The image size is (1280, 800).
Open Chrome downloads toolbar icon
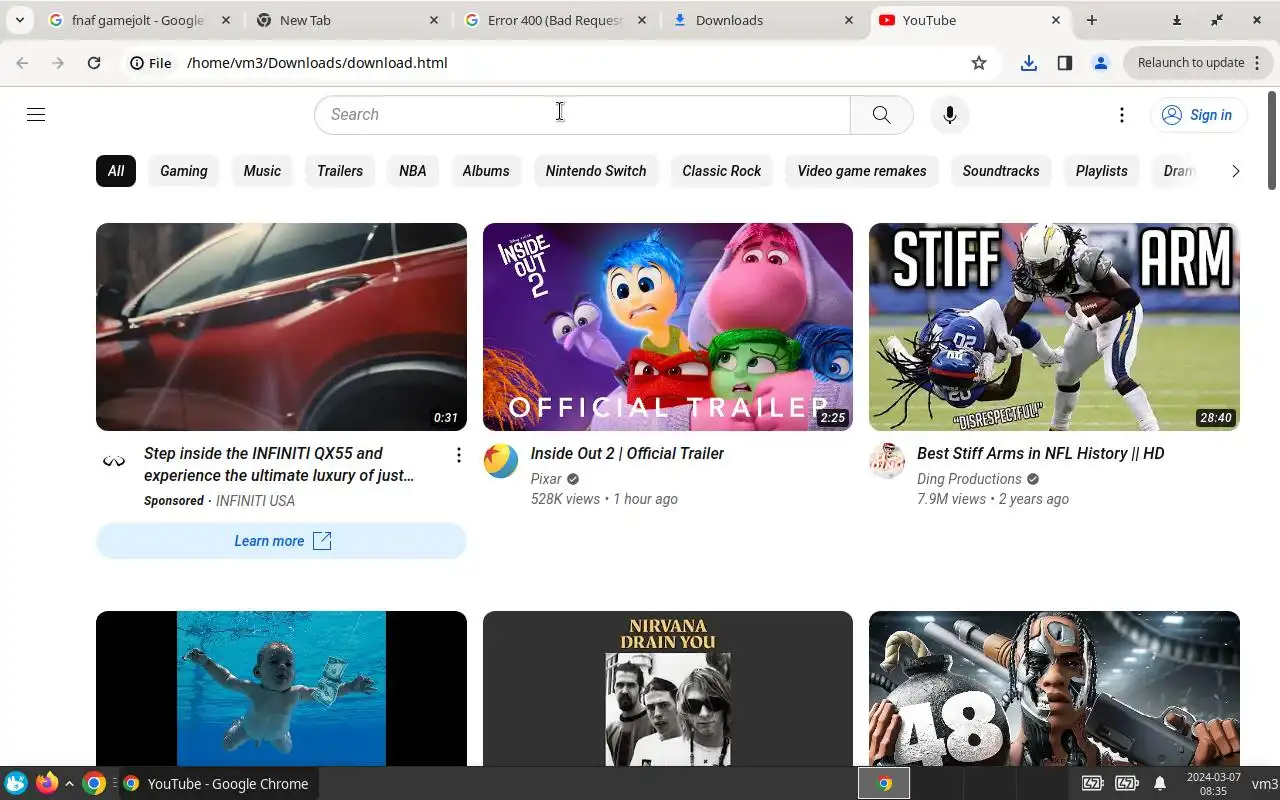[1028, 63]
